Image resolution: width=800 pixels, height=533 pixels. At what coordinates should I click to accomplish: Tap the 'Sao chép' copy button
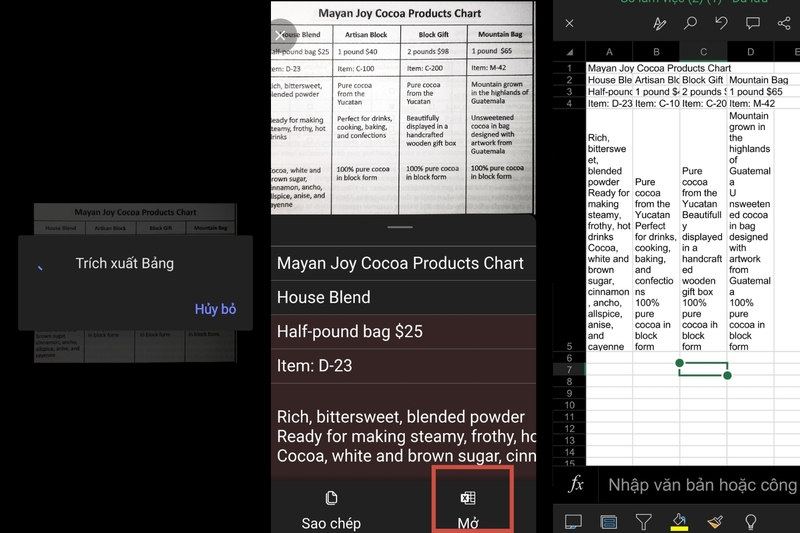[331, 510]
